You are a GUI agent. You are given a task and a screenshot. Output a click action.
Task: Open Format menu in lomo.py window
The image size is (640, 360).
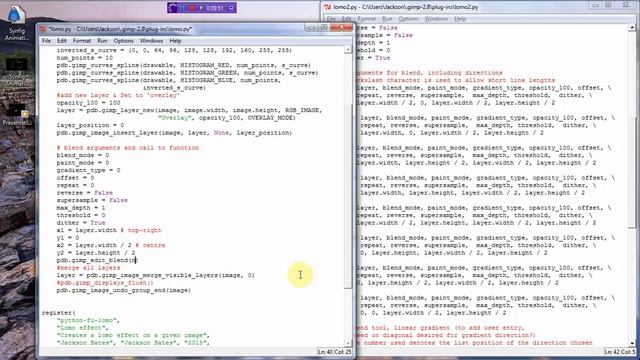click(x=82, y=41)
